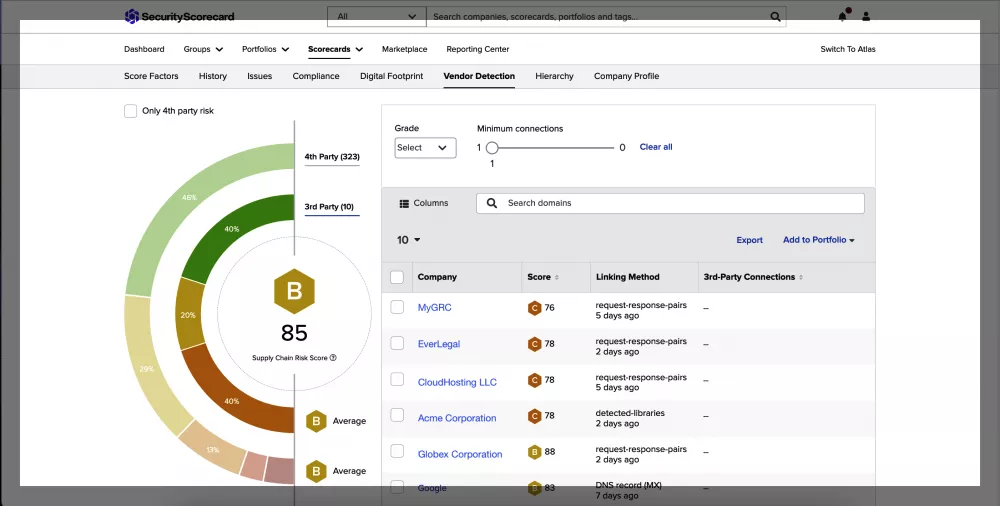This screenshot has height=506, width=1000.
Task: Check the MyGRC row checkbox
Action: pyautogui.click(x=397, y=307)
